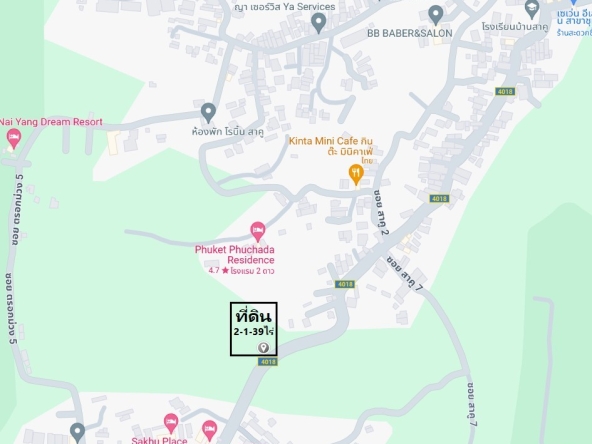Click the Nai Yang Dream Resort label

point(51,122)
